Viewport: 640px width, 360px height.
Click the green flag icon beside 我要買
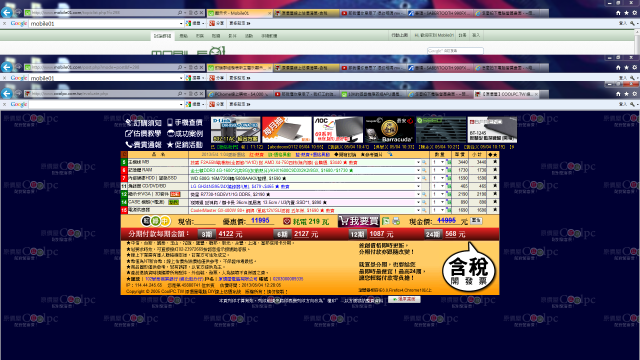pos(386,221)
